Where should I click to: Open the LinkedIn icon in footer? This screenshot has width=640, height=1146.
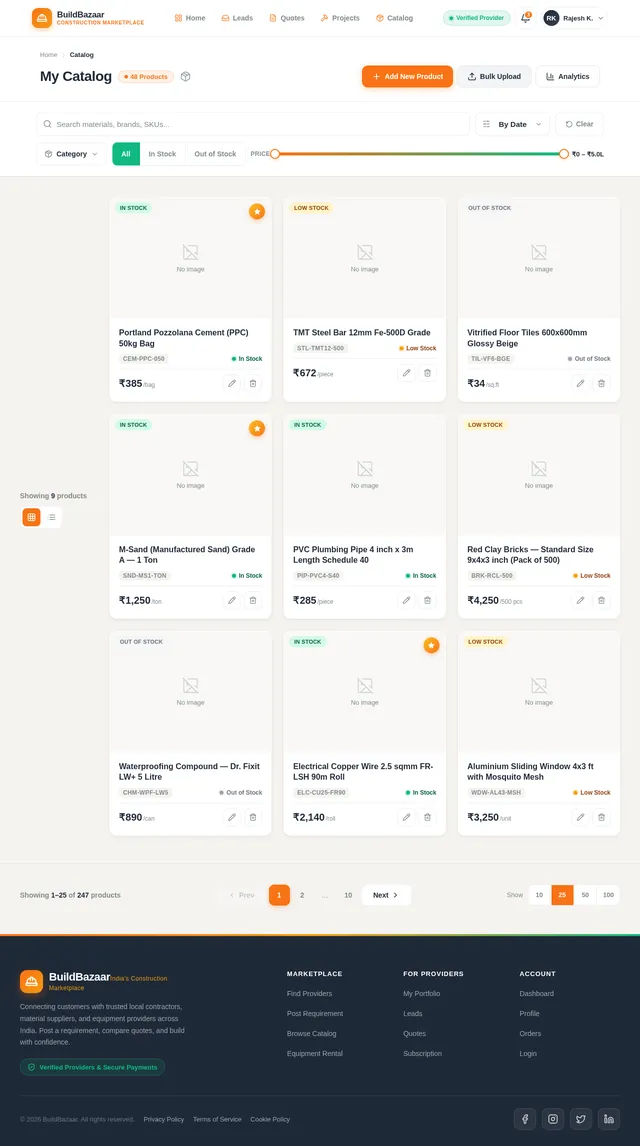tap(609, 1119)
